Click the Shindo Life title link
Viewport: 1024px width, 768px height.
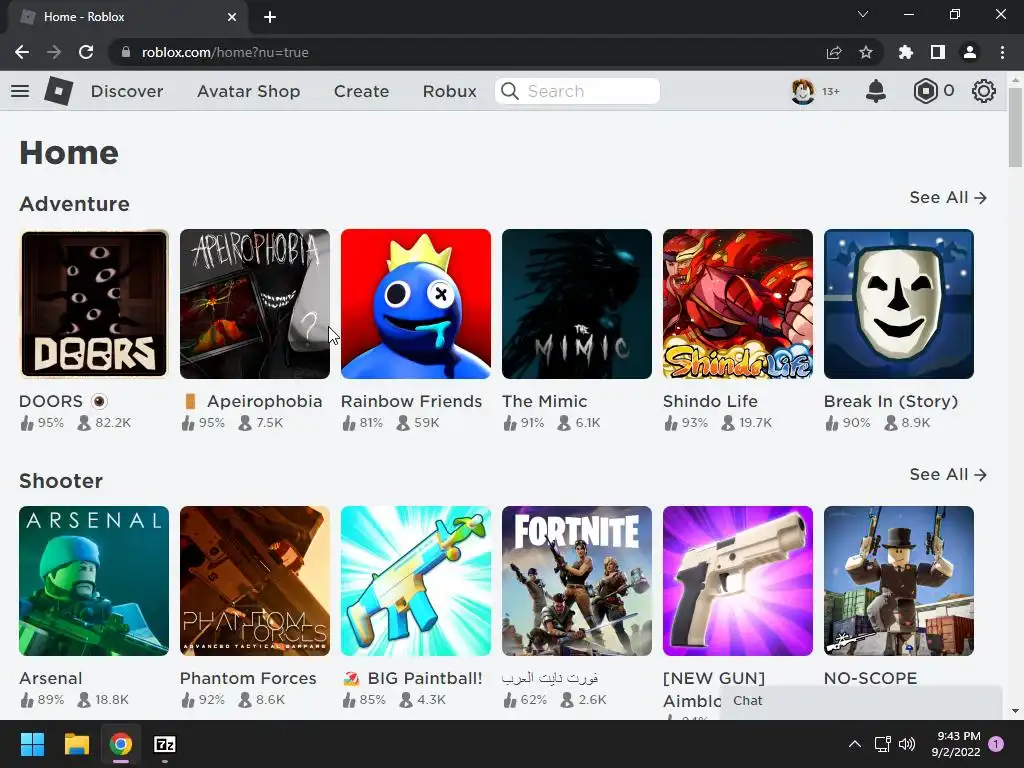[711, 401]
